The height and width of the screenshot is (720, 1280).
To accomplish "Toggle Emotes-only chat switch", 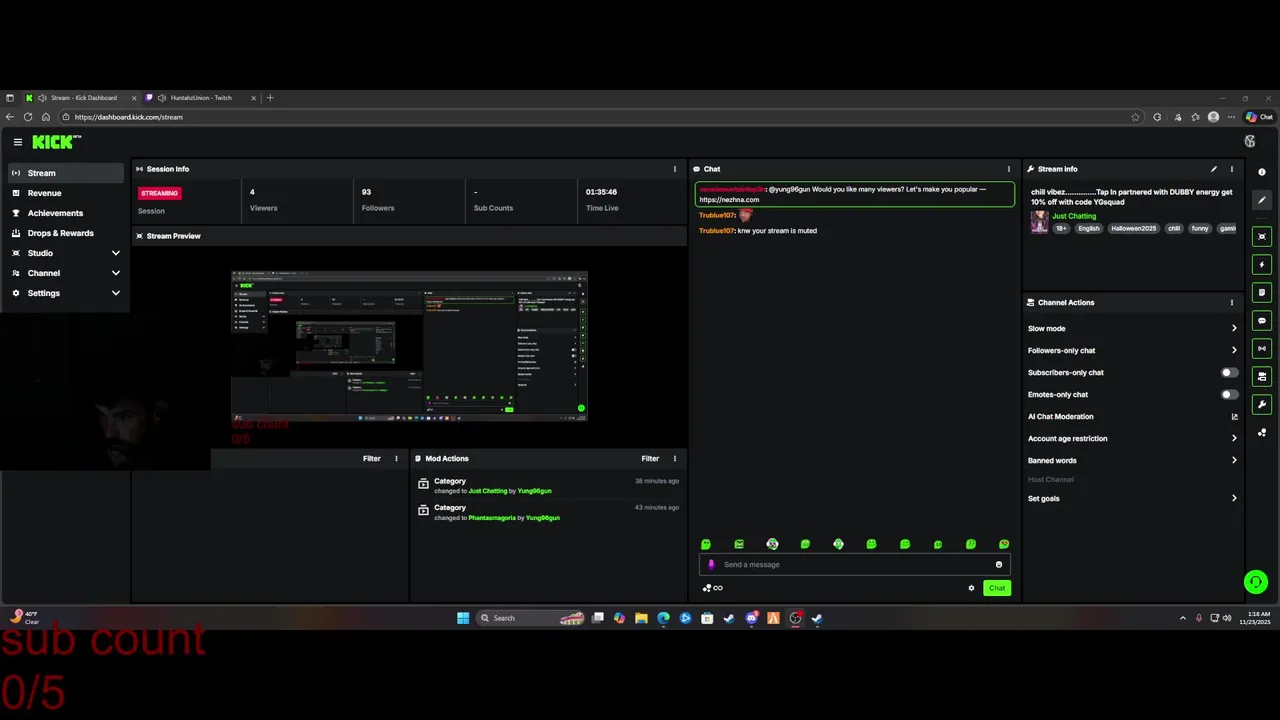I will coord(1230,395).
